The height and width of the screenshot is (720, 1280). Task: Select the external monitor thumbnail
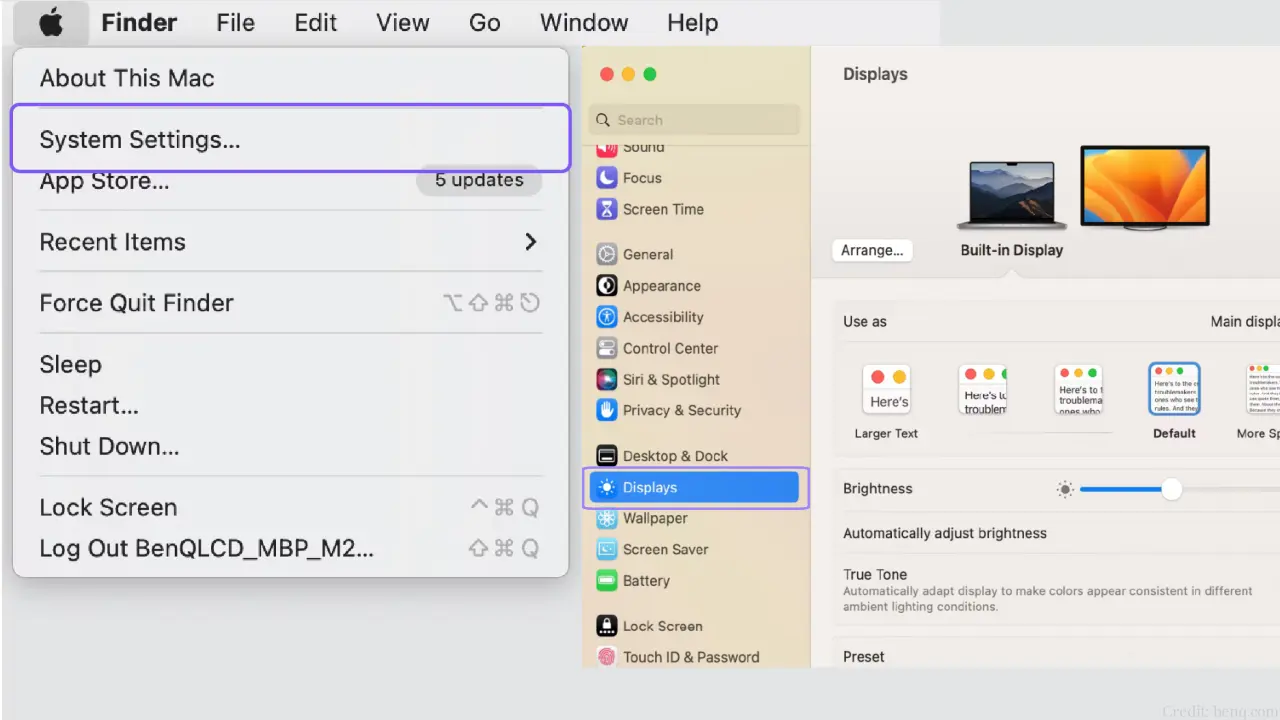[1145, 188]
